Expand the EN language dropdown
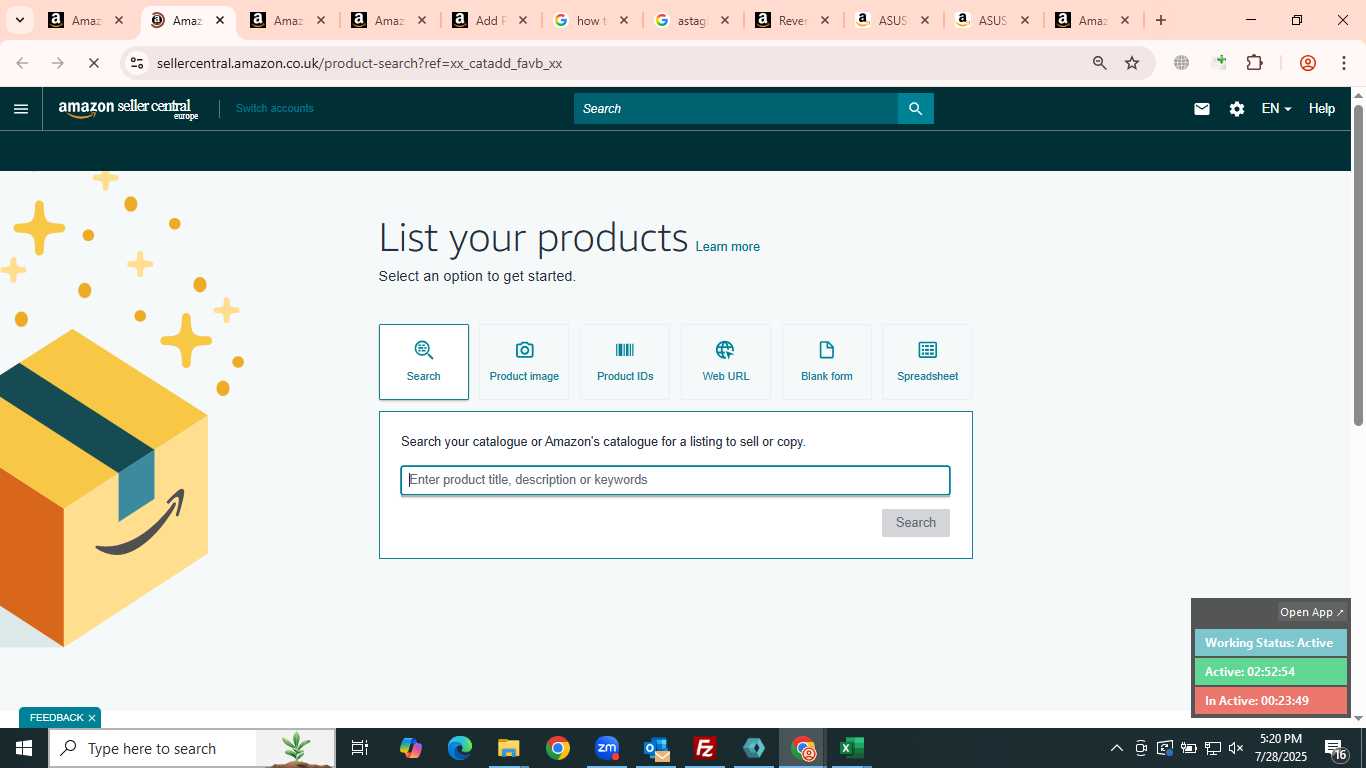 tap(1276, 109)
